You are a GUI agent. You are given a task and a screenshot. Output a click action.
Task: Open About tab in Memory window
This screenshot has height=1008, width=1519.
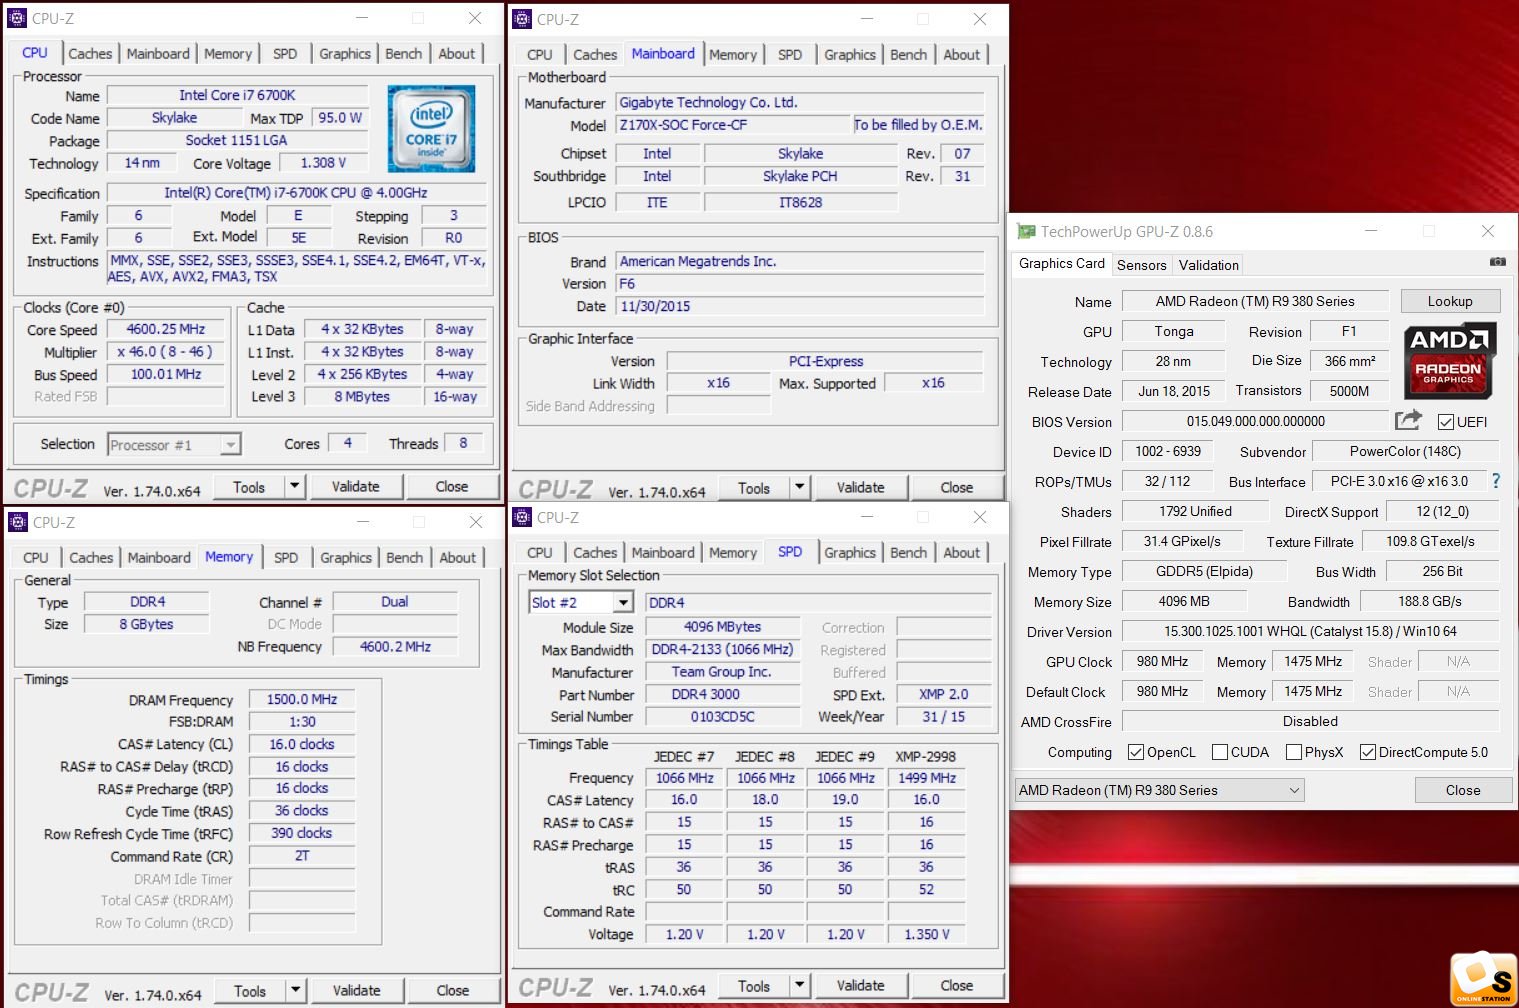pyautogui.click(x=458, y=558)
